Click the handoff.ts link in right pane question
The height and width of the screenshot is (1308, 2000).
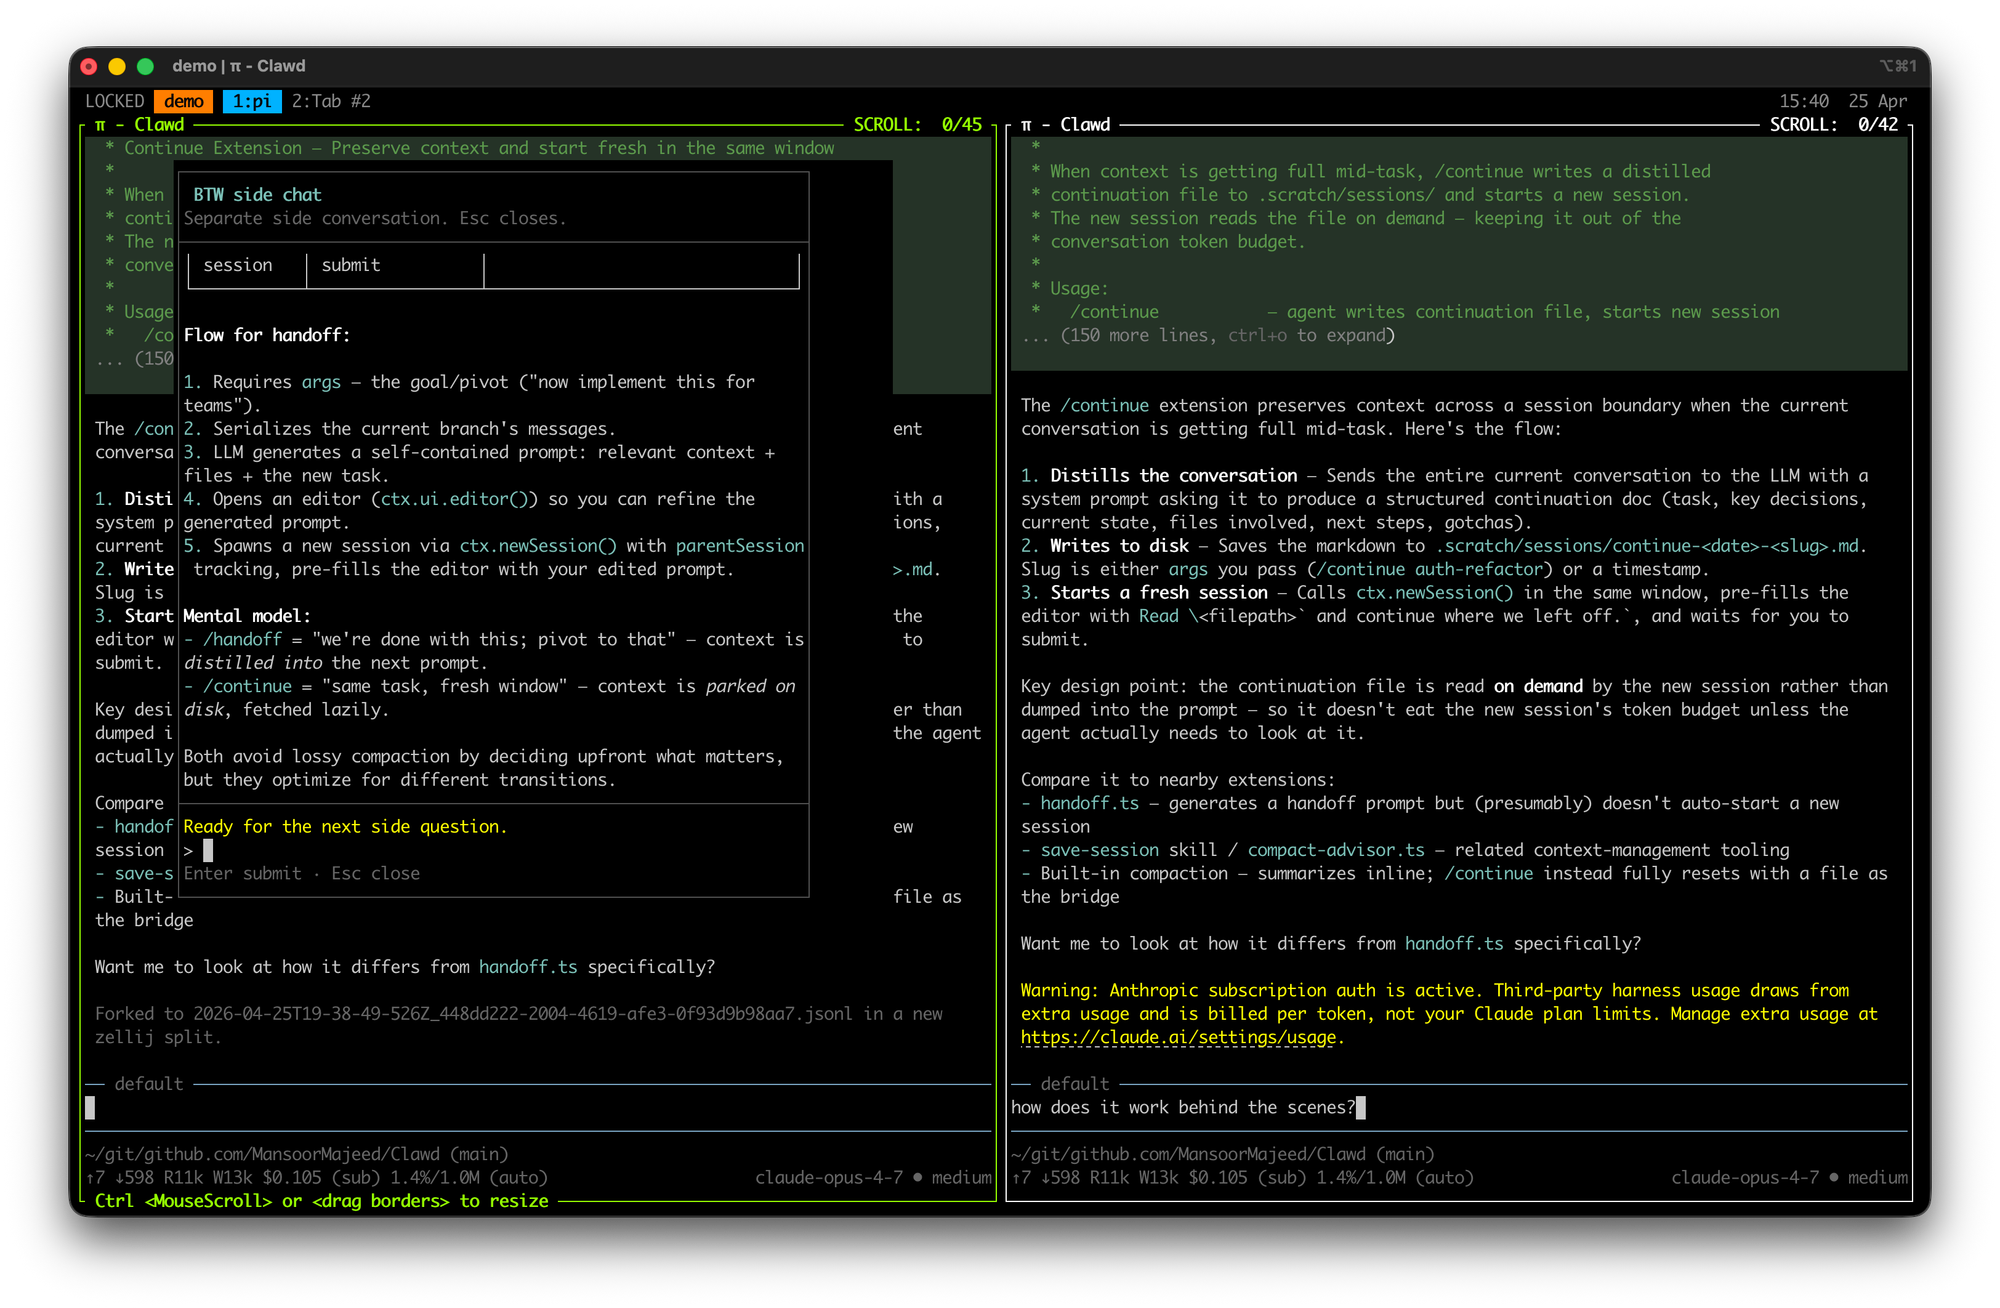click(1453, 943)
